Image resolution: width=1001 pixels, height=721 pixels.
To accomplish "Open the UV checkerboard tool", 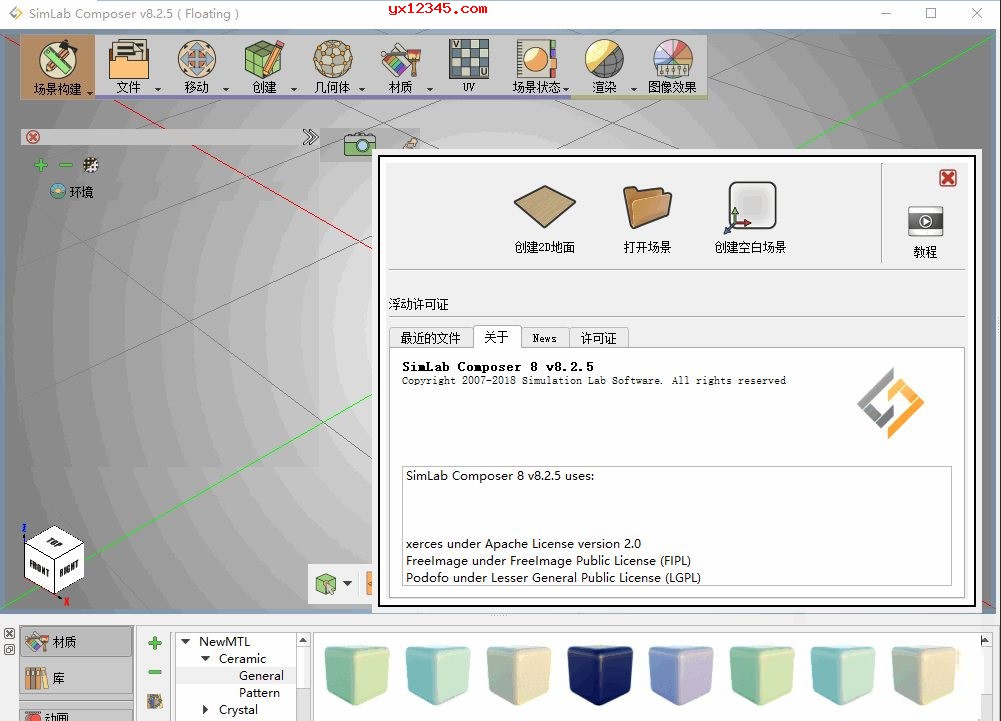I will [x=469, y=58].
